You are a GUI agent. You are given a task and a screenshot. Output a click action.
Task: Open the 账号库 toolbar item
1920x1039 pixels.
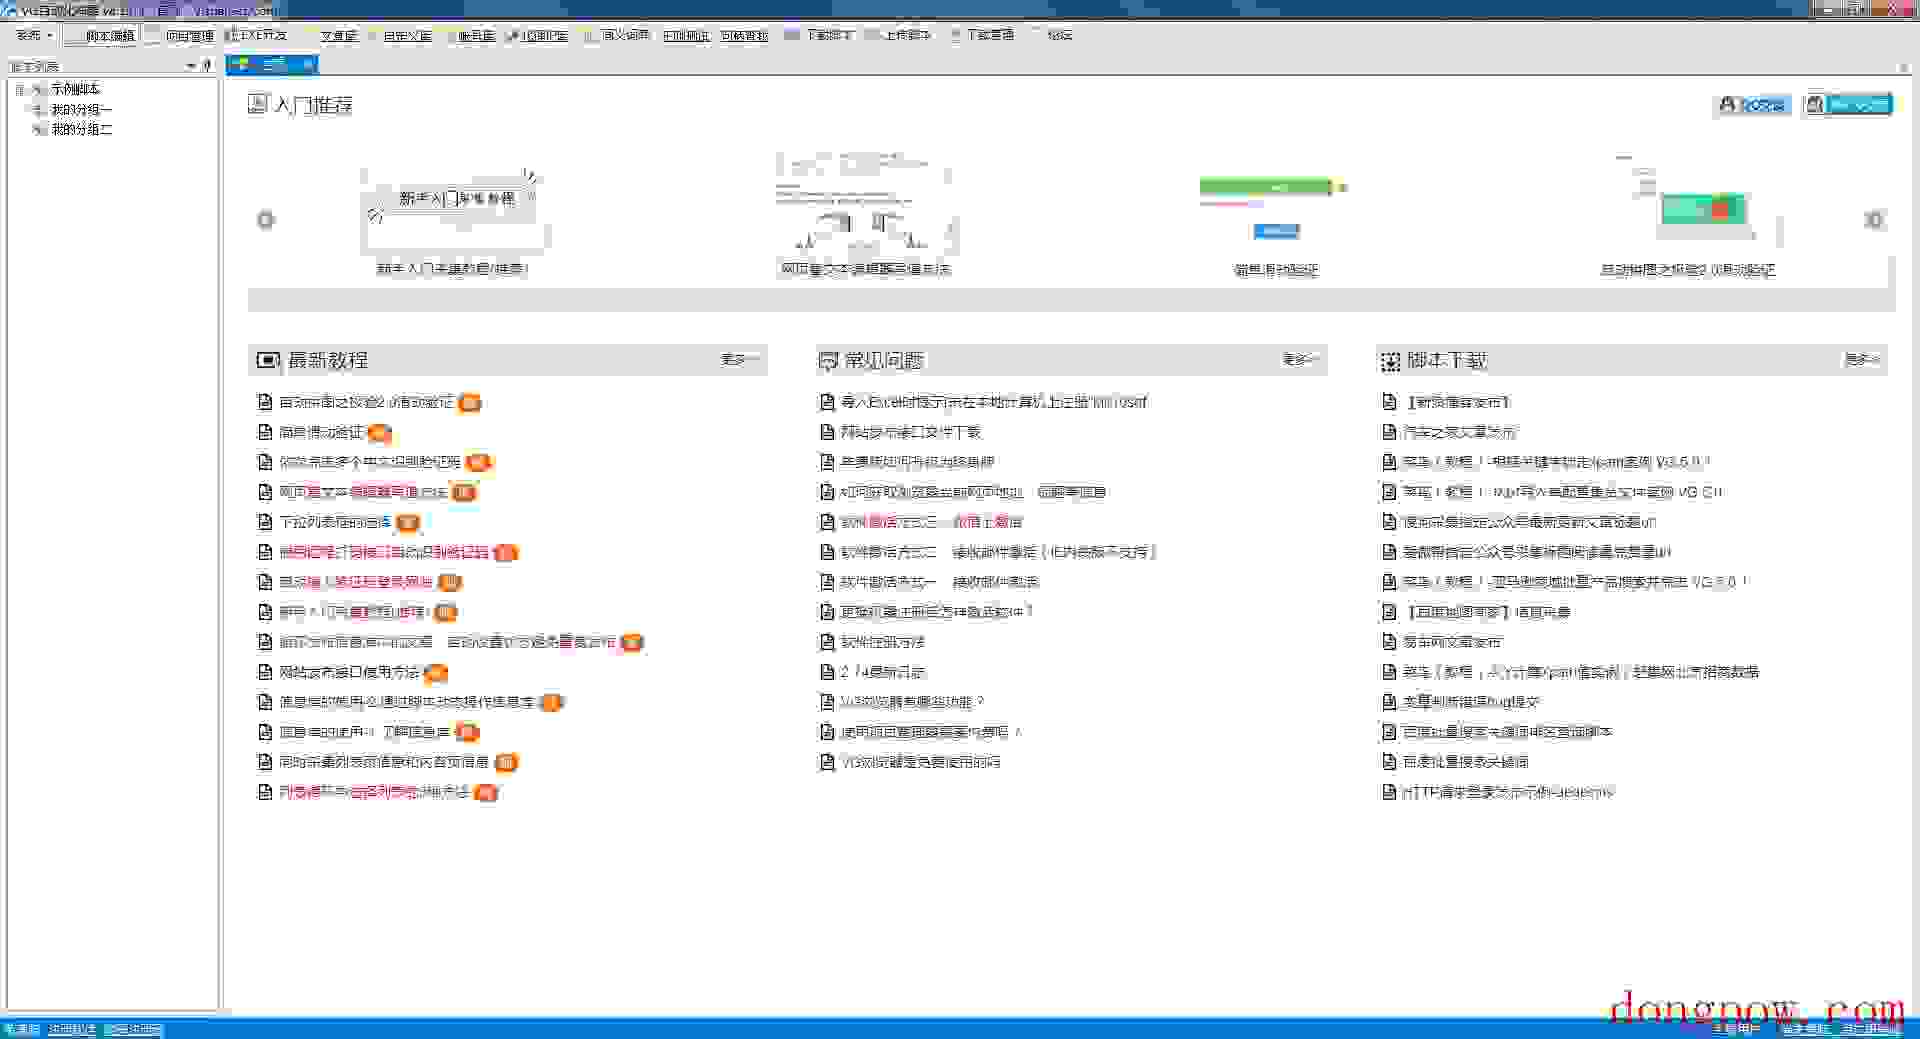tap(471, 35)
